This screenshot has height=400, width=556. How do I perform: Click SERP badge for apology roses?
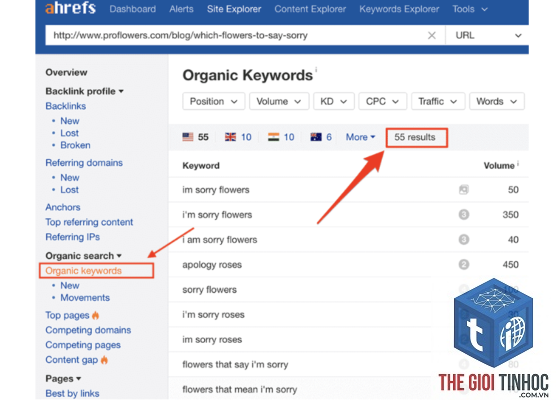click(x=463, y=265)
